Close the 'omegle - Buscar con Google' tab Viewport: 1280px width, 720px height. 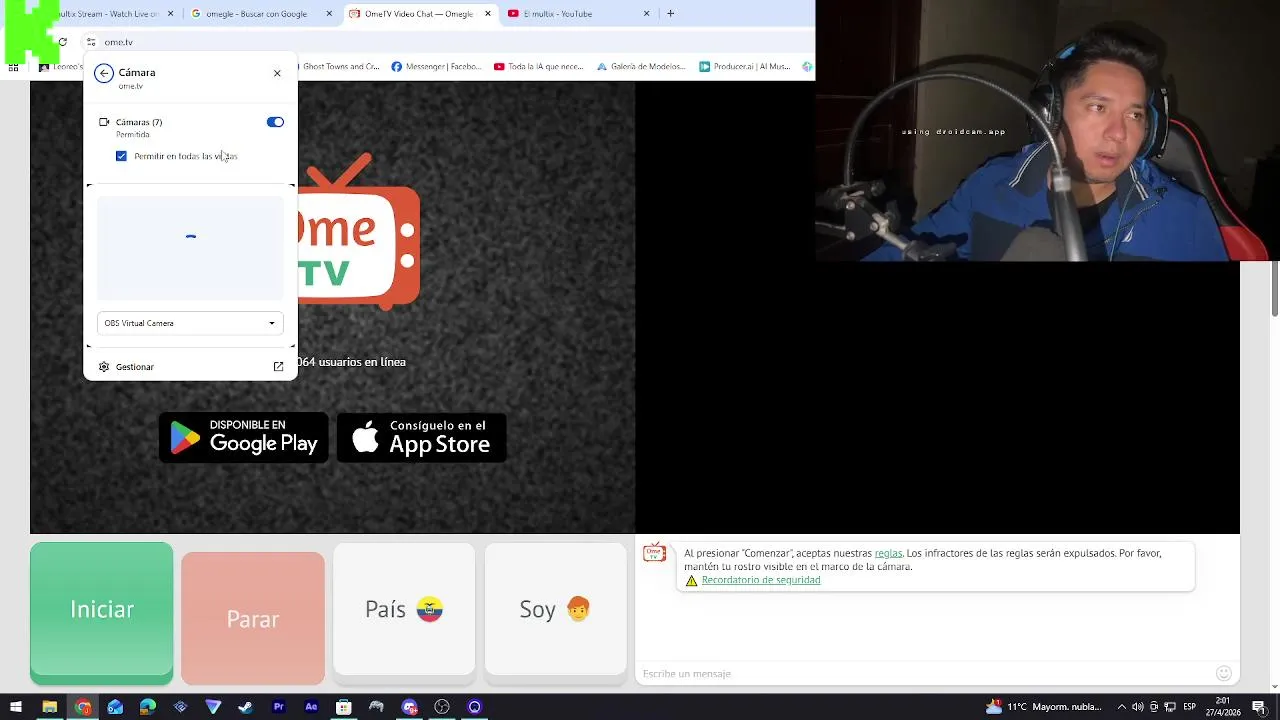coord(329,14)
